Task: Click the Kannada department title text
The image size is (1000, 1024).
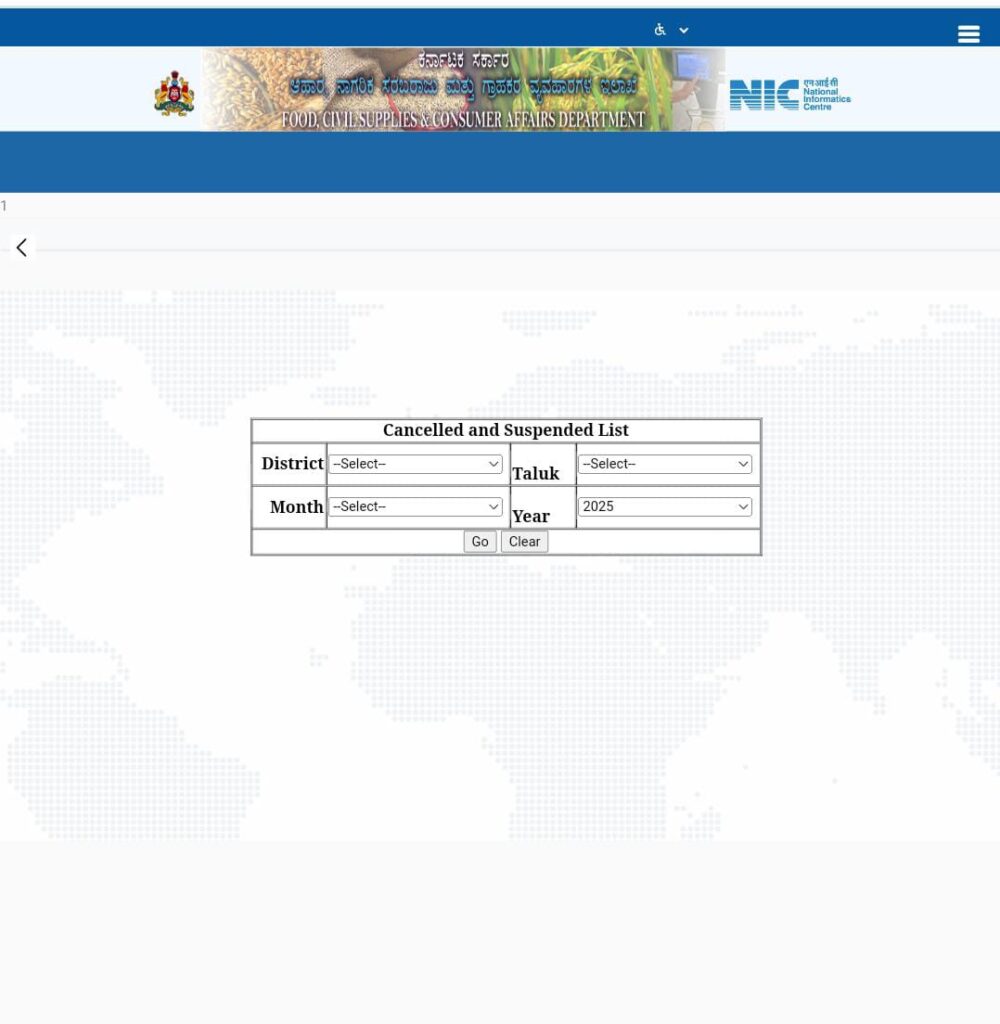Action: [x=463, y=86]
